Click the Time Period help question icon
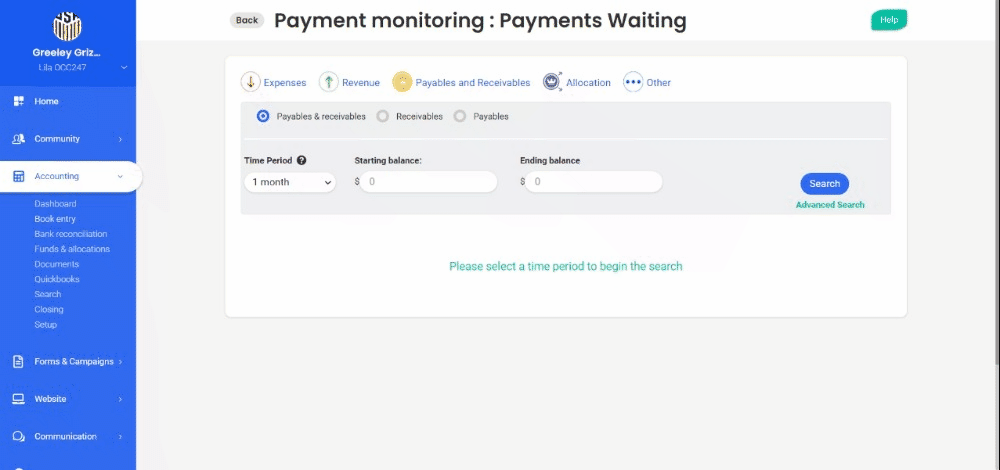This screenshot has width=1000, height=470. point(301,160)
